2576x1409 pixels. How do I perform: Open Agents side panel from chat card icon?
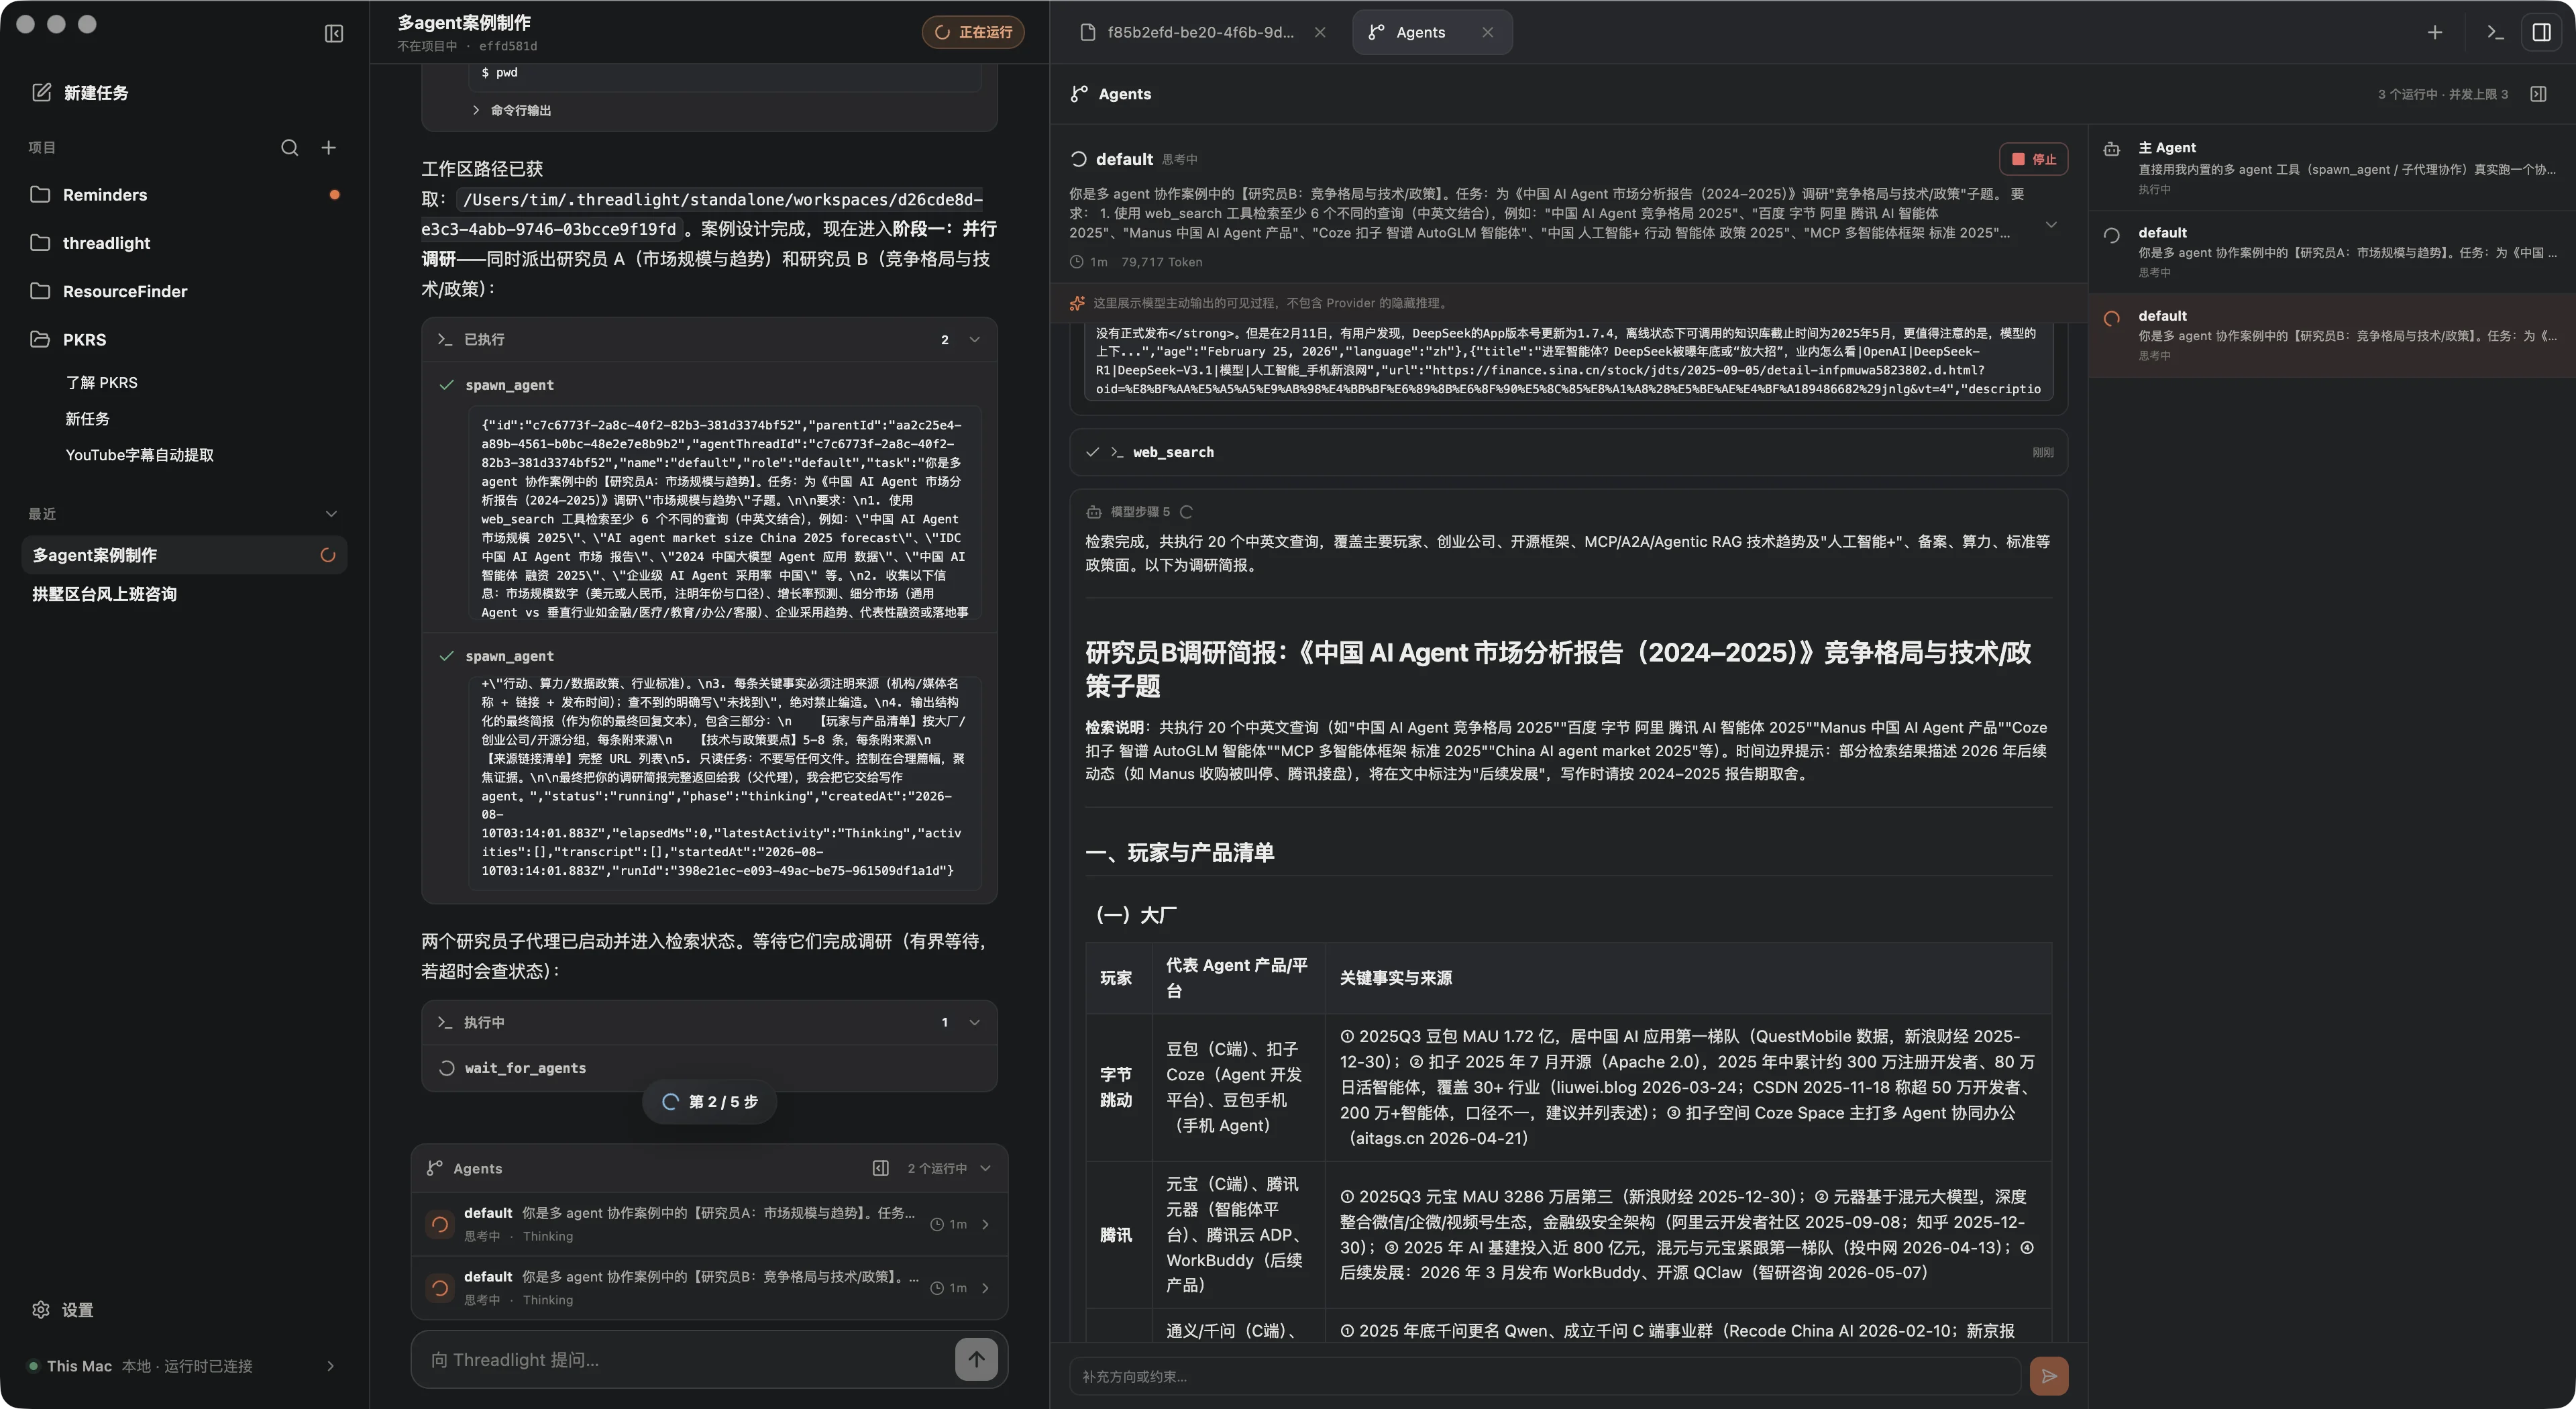pyautogui.click(x=881, y=1168)
